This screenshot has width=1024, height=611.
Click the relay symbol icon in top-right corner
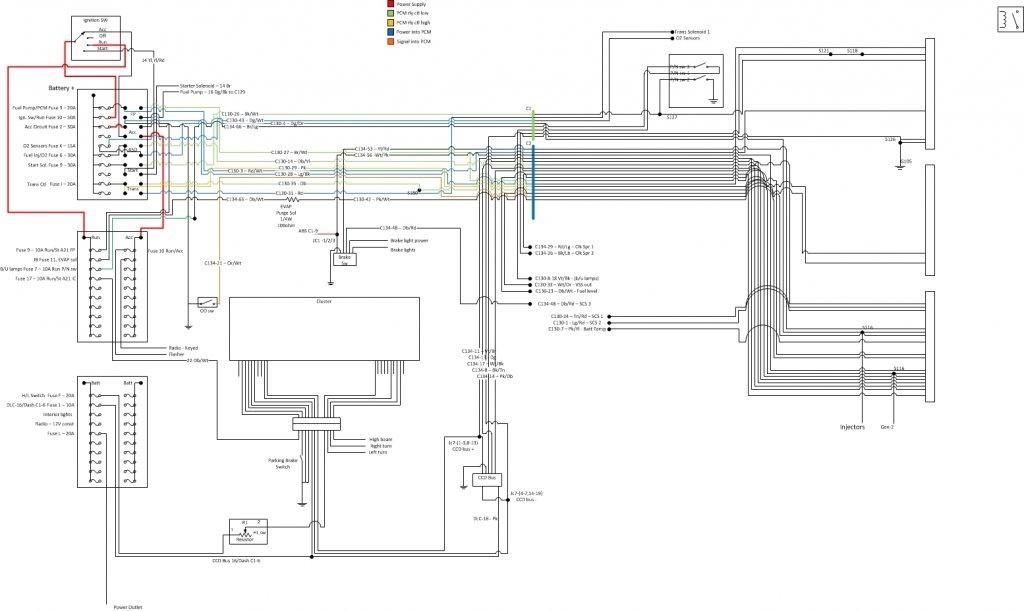click(x=1003, y=18)
